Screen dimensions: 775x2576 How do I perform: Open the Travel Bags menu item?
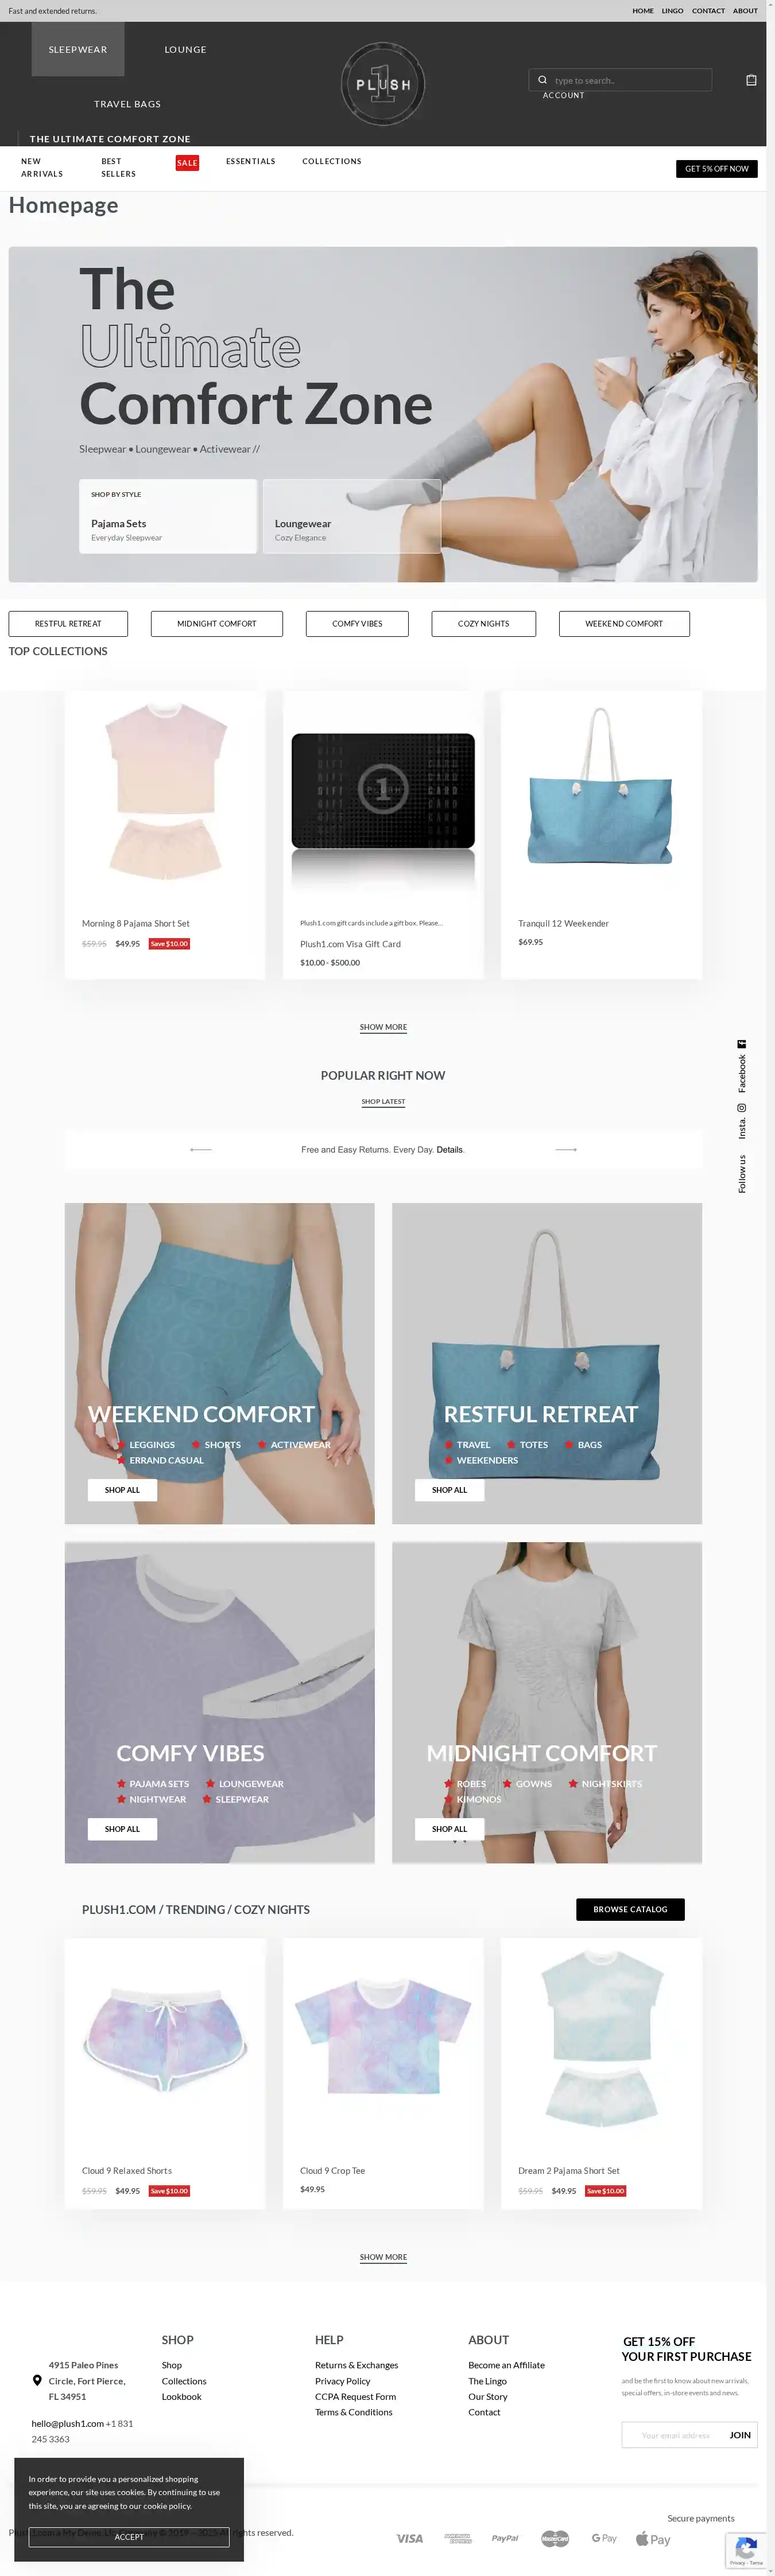pos(127,104)
